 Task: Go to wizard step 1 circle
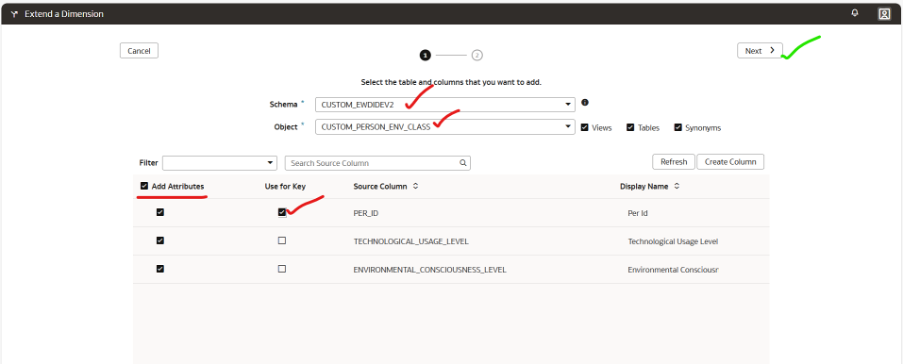(x=425, y=55)
